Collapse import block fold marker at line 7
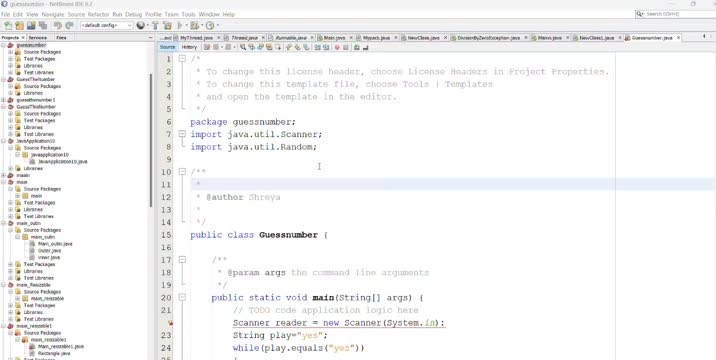Image resolution: width=716 pixels, height=360 pixels. (x=182, y=134)
